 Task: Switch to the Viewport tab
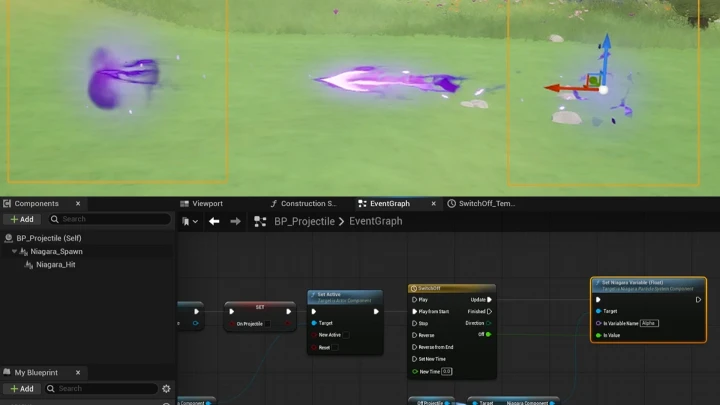202,203
